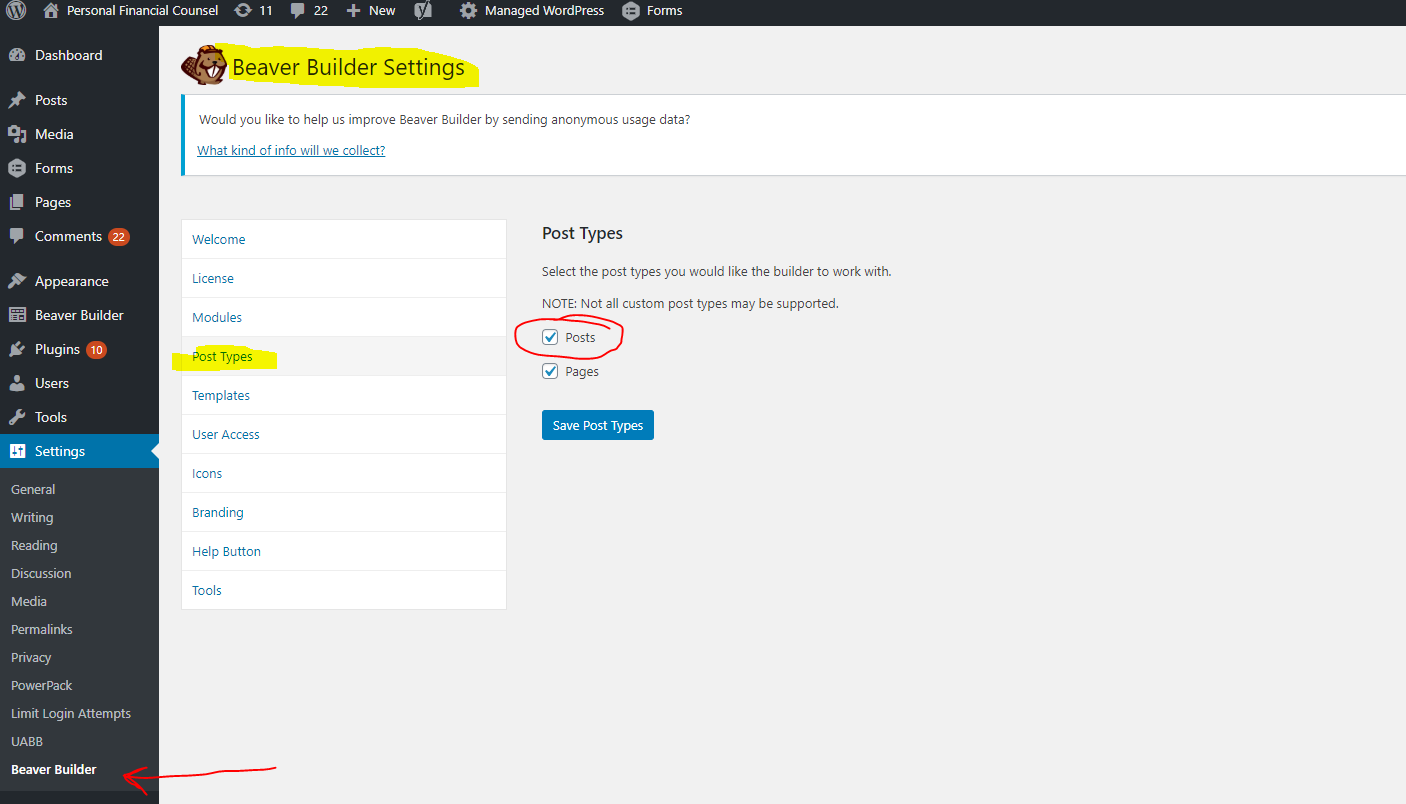The height and width of the screenshot is (804, 1406).
Task: Select the Post Types settings tab
Action: (343, 356)
